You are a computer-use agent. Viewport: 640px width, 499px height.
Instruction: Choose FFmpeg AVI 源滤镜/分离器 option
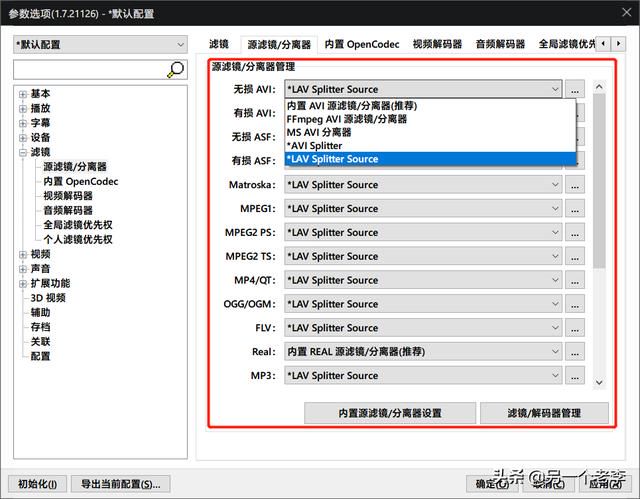pos(430,119)
